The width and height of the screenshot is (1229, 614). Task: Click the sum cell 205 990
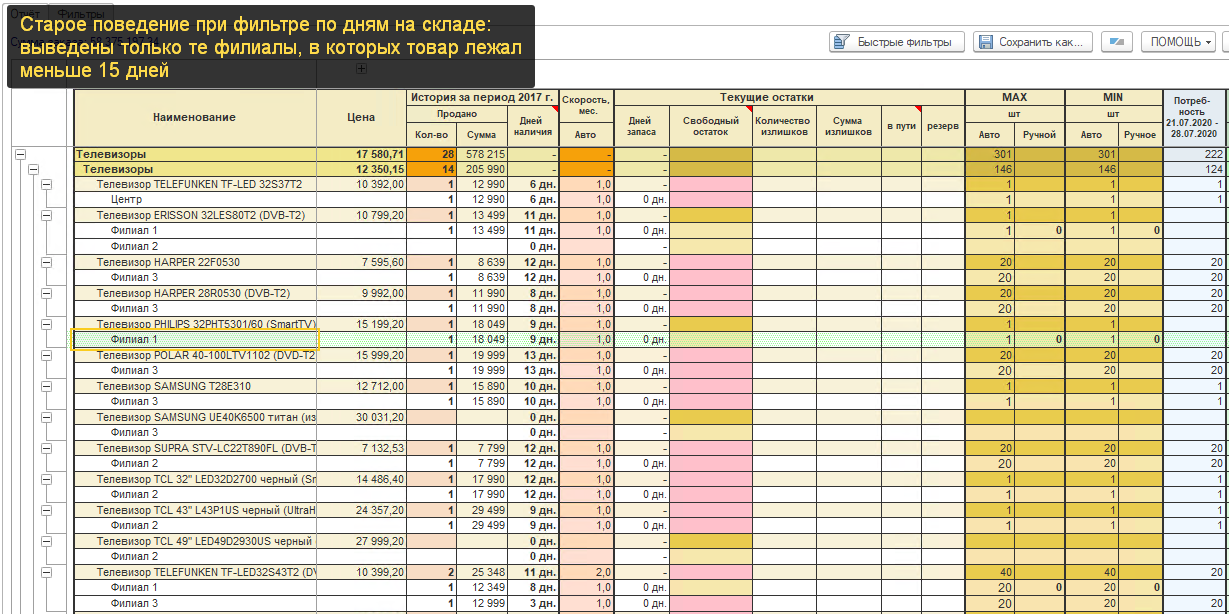[x=482, y=170]
